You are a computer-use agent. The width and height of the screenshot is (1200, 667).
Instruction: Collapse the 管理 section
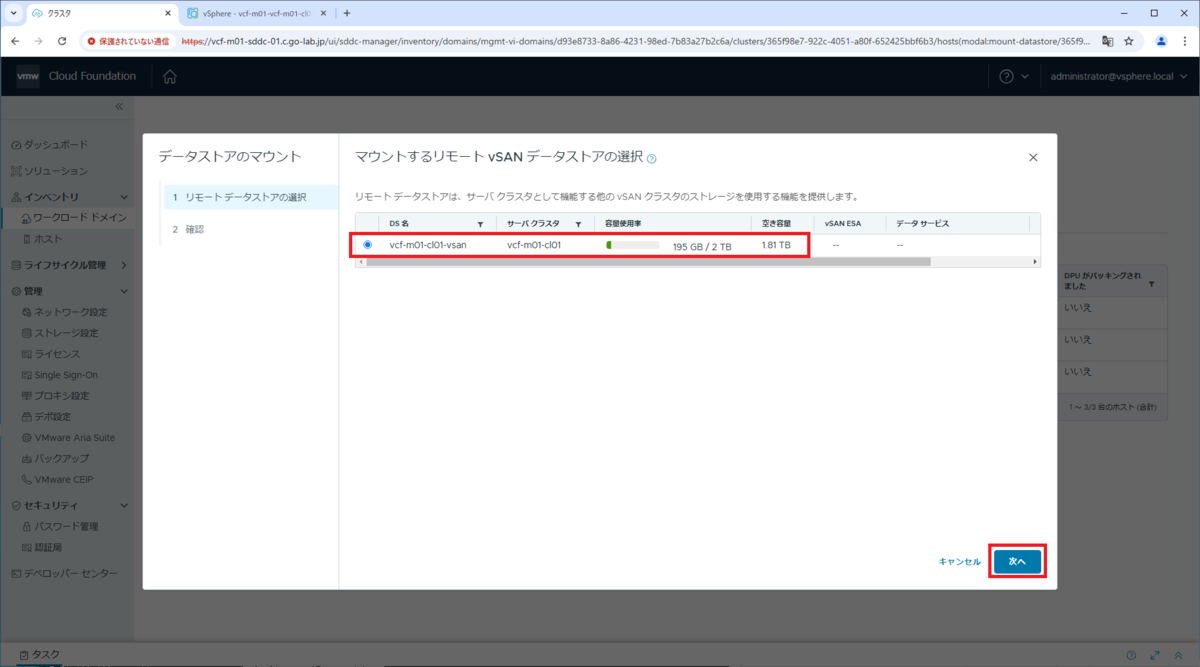tap(124, 291)
